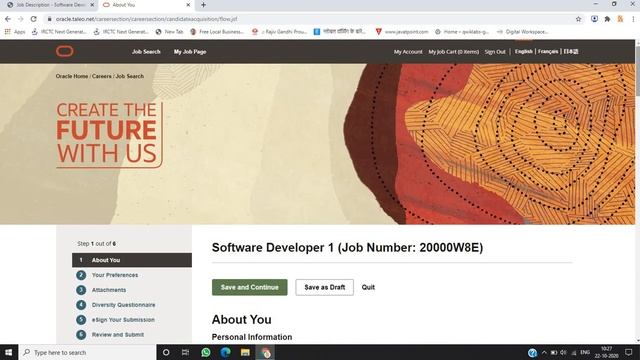
Task: Open Free Local Business bookmark
Action: [217, 31]
